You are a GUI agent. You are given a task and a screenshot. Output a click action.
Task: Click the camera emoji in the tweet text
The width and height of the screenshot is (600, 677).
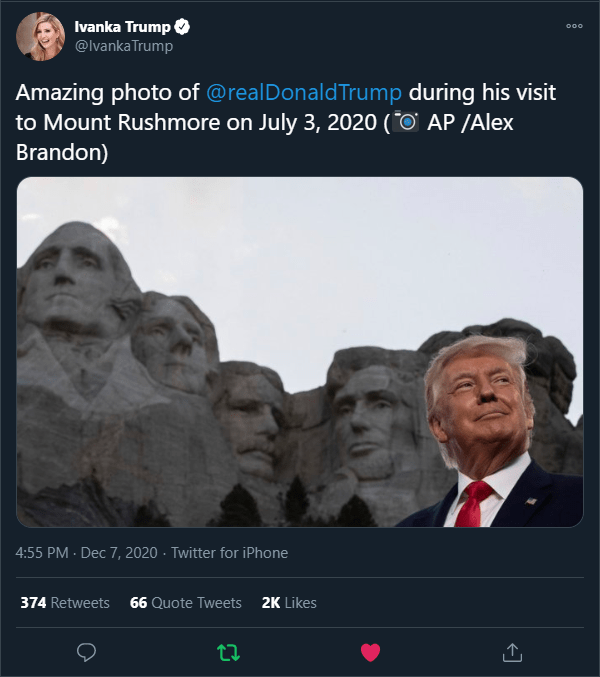tap(406, 122)
